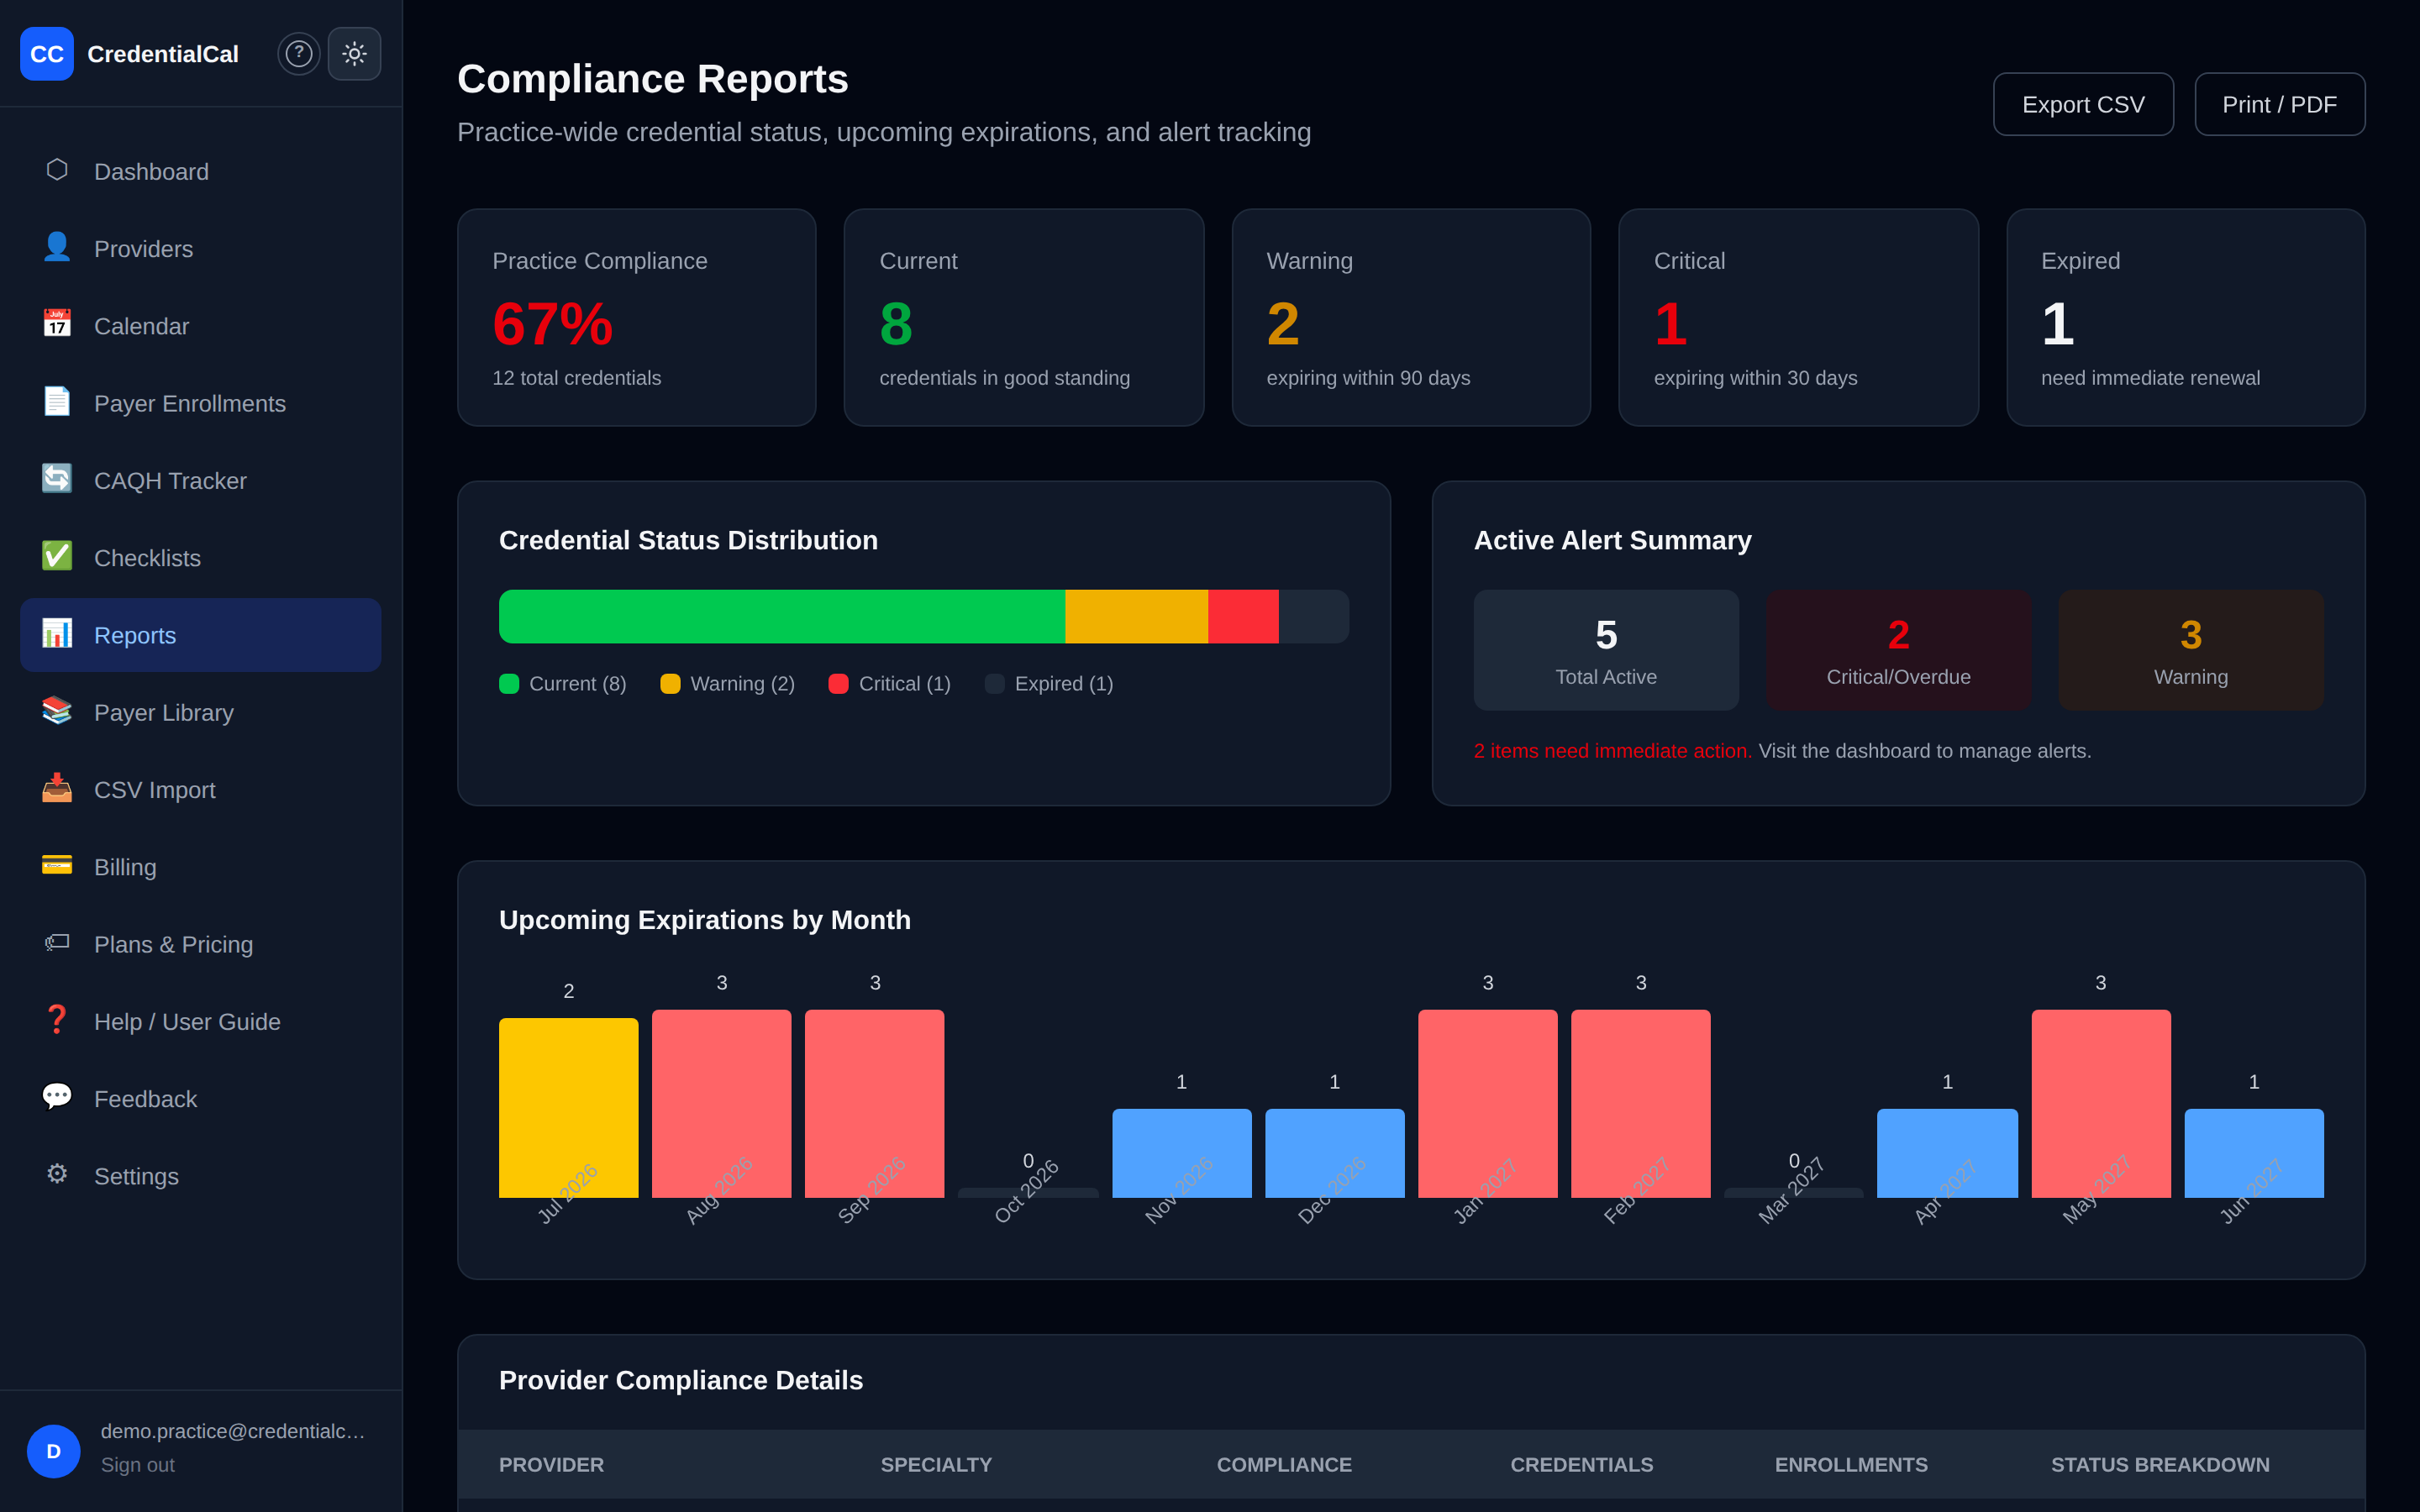Click the 2 Critical/Overdue alert tile
The height and width of the screenshot is (1512, 2420).
pyautogui.click(x=1898, y=650)
